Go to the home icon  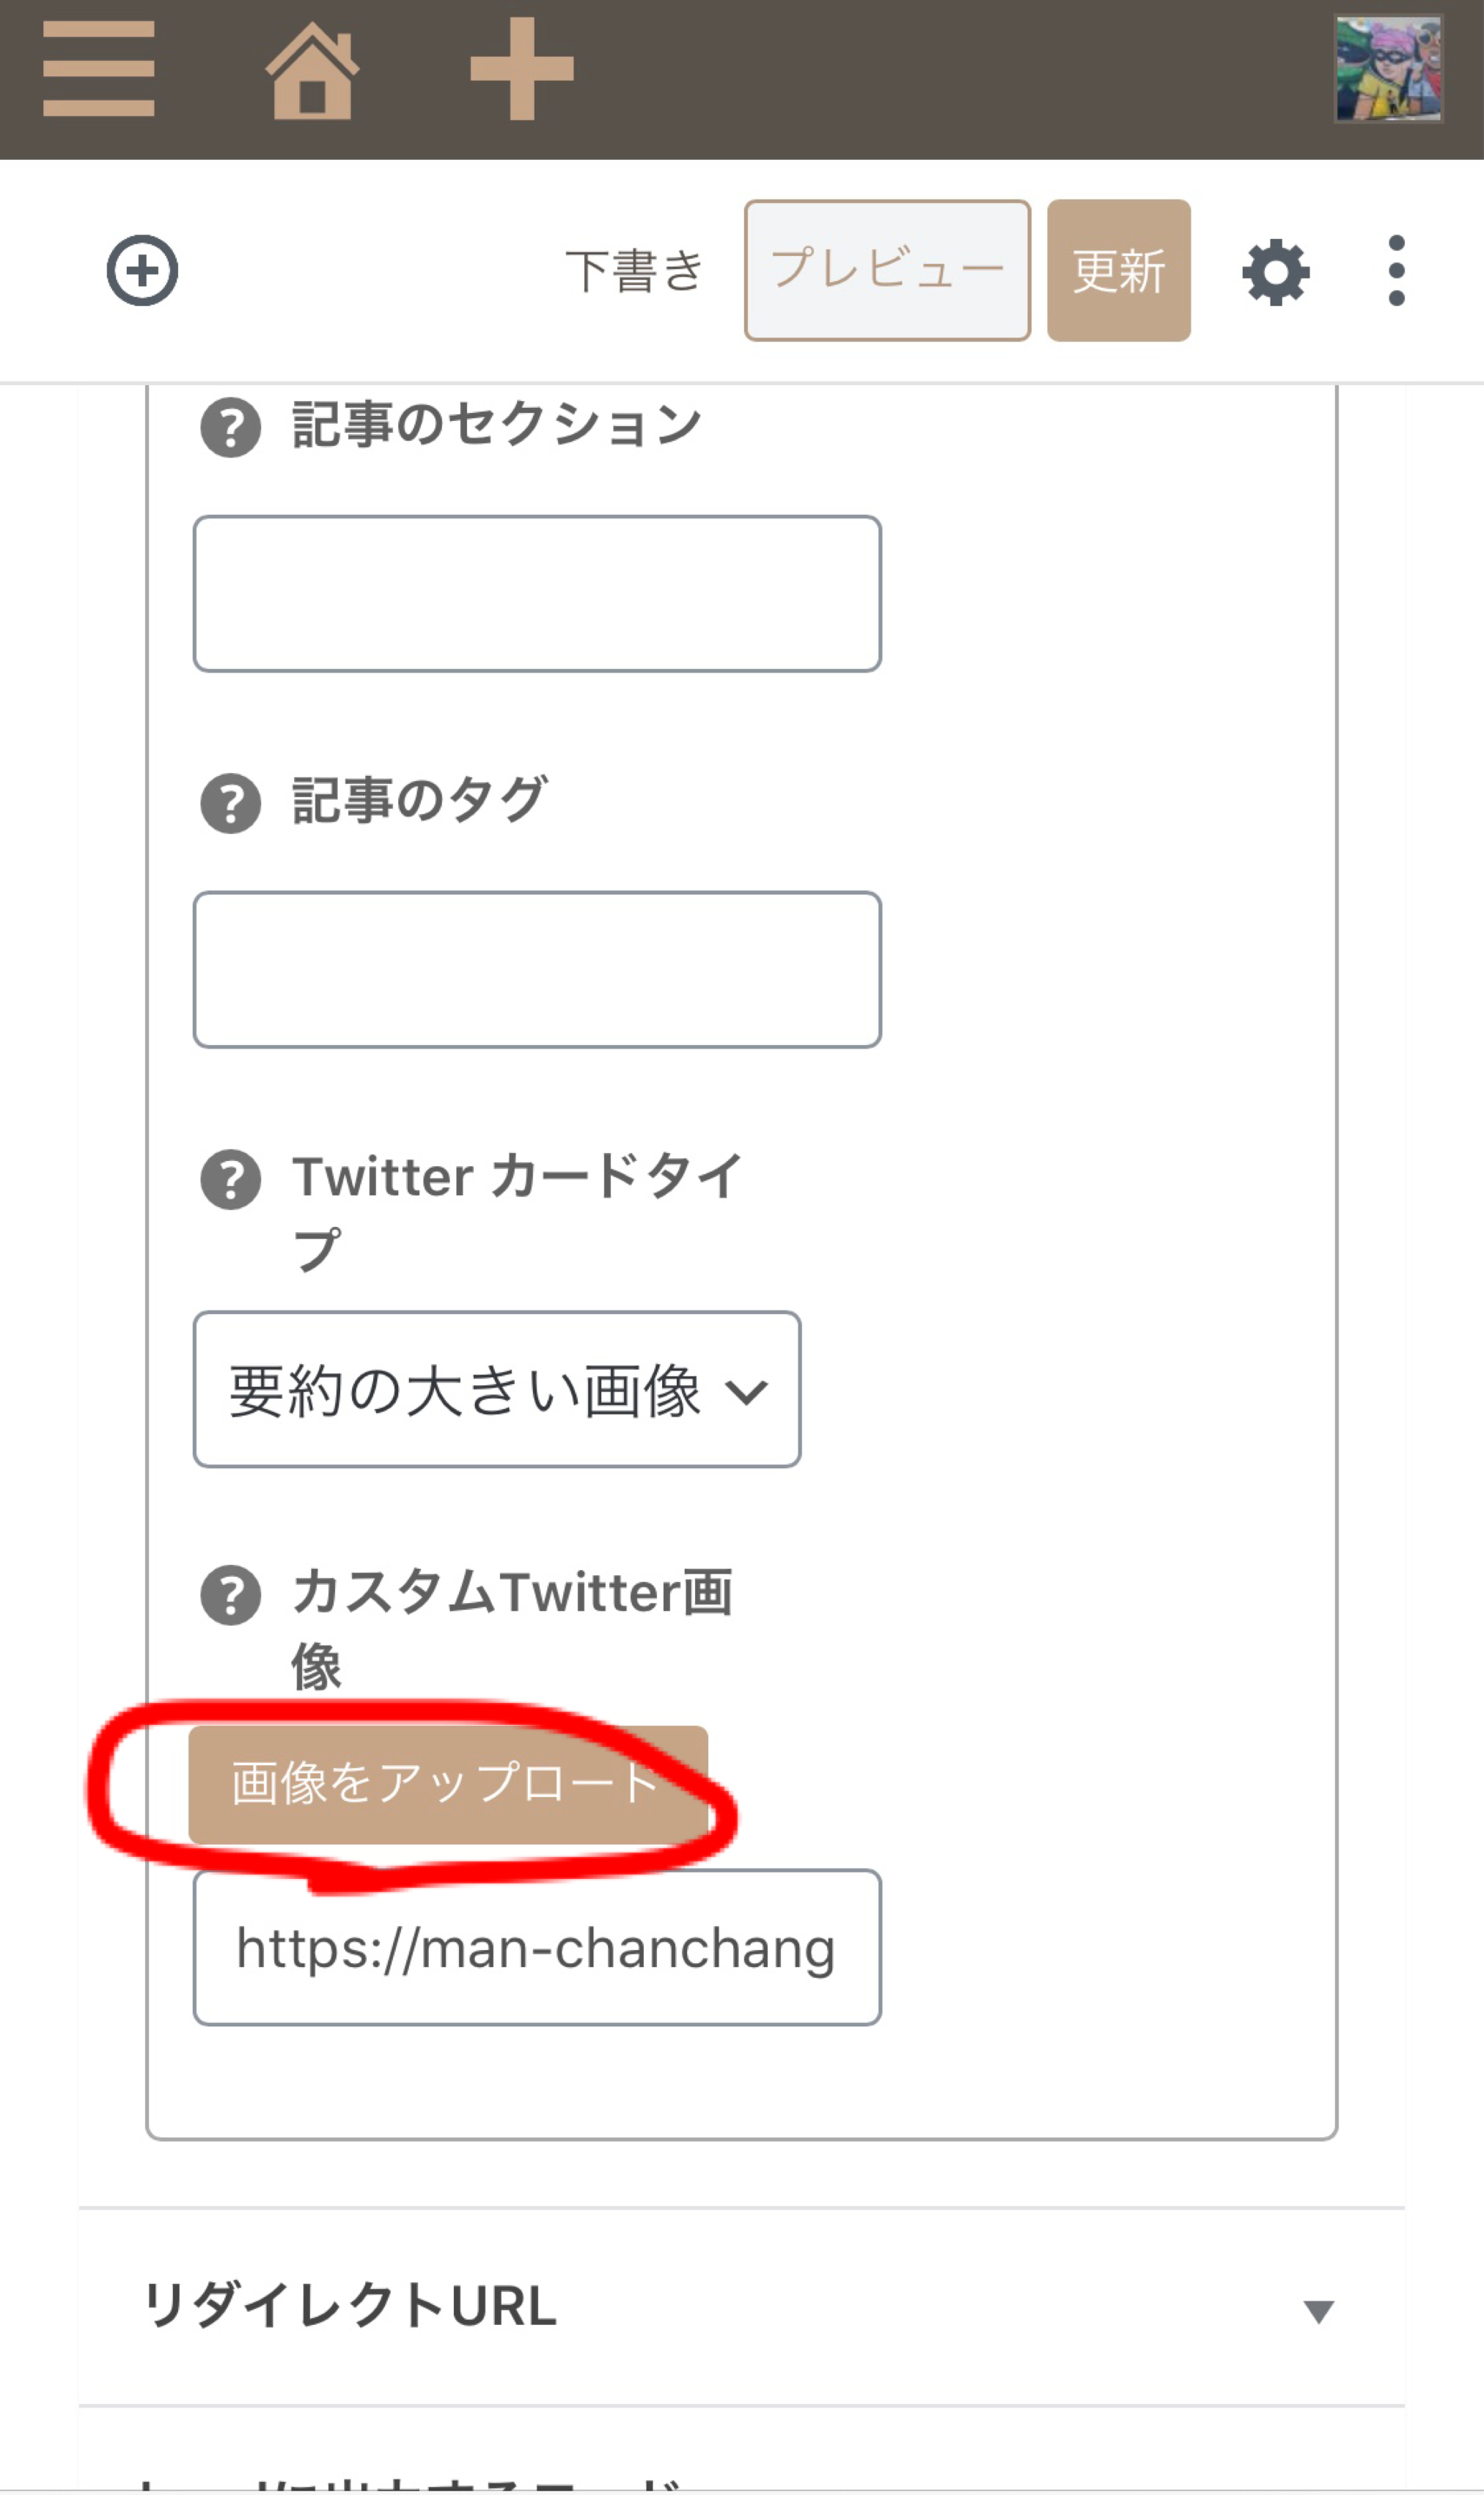(x=311, y=71)
